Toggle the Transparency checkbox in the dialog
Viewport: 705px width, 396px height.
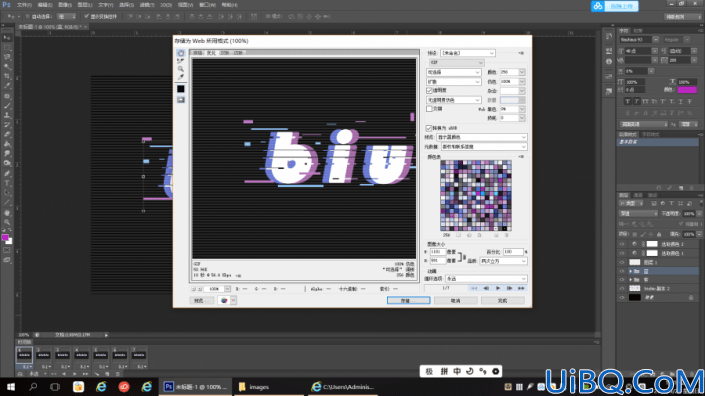pyautogui.click(x=429, y=91)
